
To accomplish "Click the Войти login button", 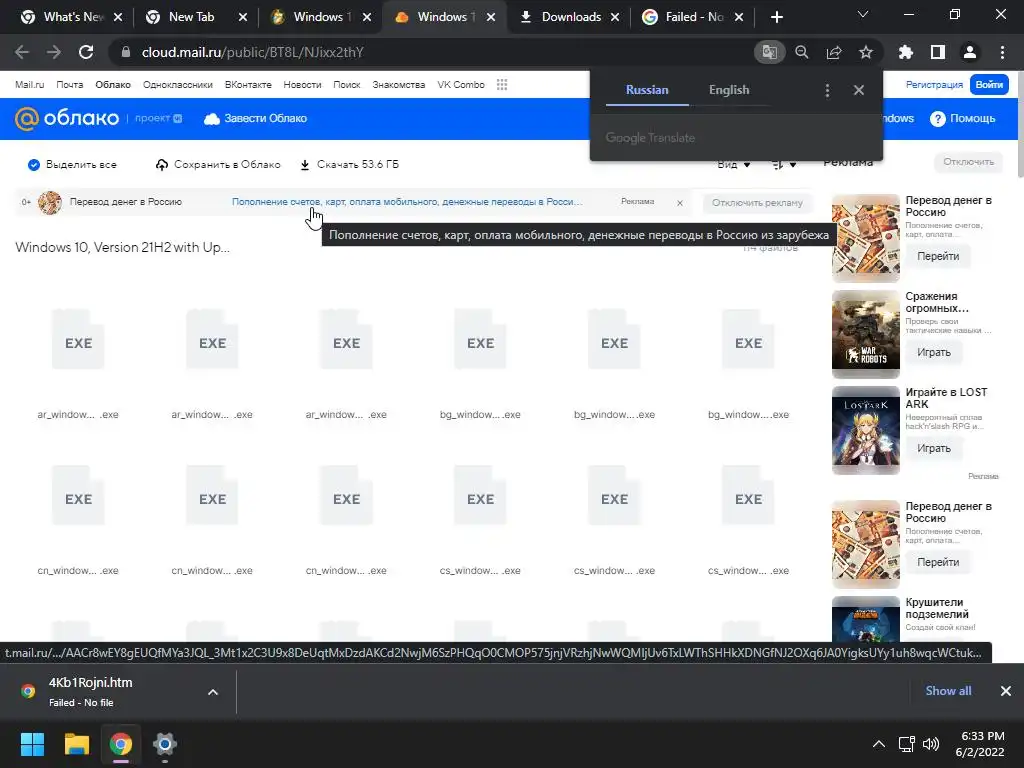I will pos(989,84).
